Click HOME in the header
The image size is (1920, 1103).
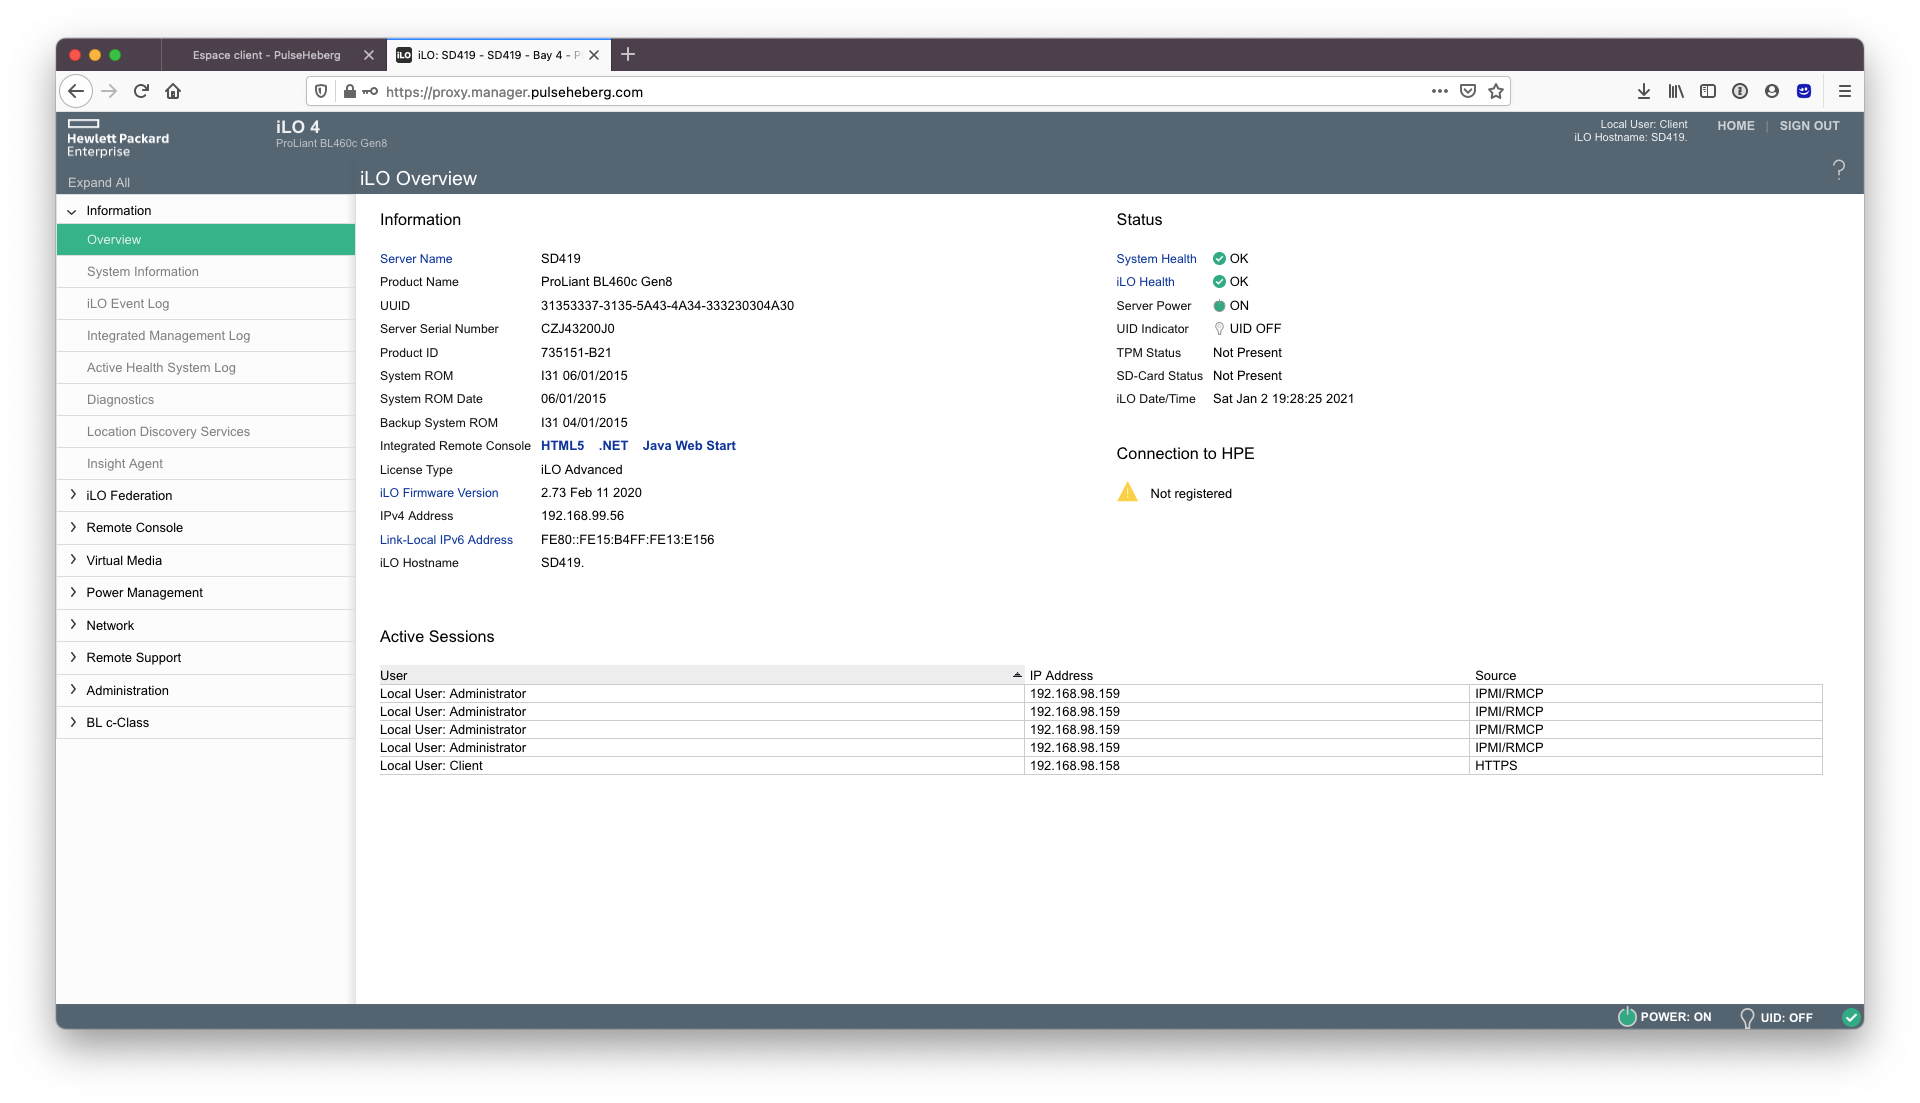(x=1736, y=126)
